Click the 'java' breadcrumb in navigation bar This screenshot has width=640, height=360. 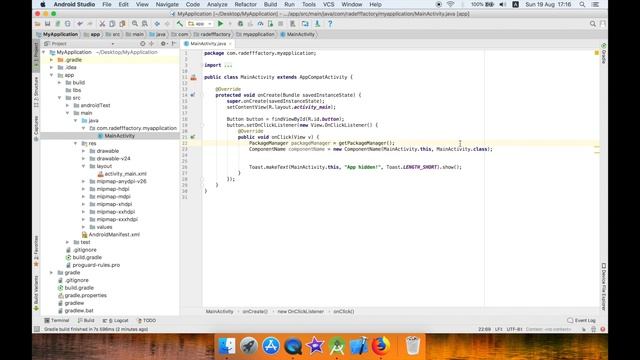(x=158, y=34)
